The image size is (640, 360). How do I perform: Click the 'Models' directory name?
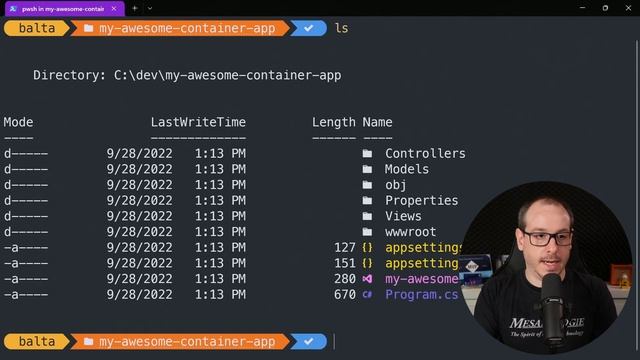407,169
